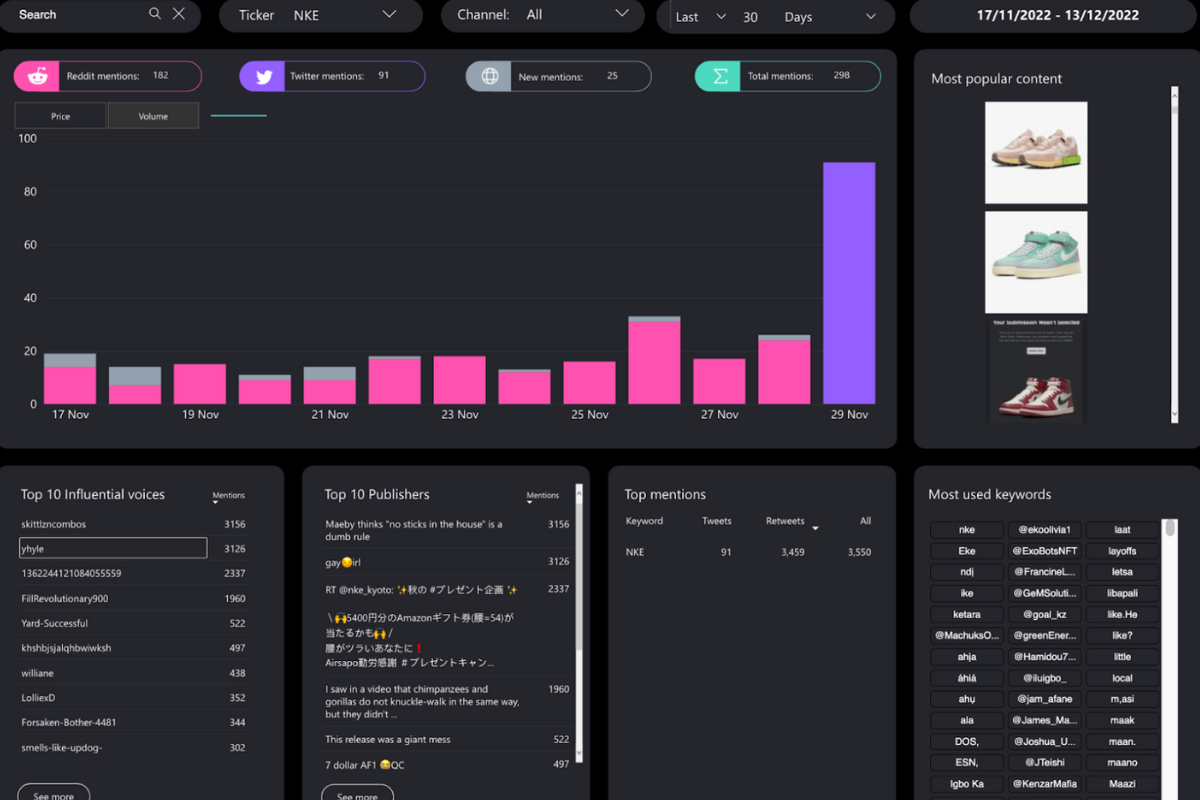
Task: Open the red and white sneaker thumbnail
Action: click(1036, 370)
